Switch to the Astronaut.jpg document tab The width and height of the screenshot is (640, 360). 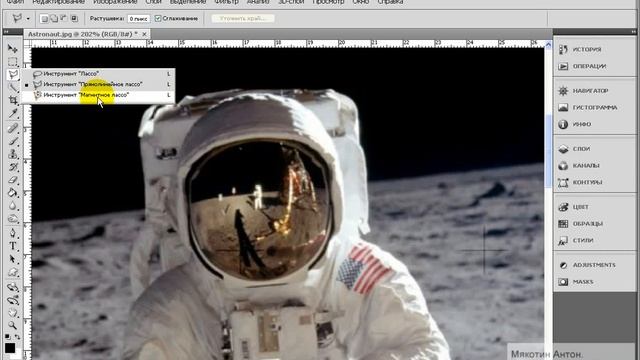point(82,34)
